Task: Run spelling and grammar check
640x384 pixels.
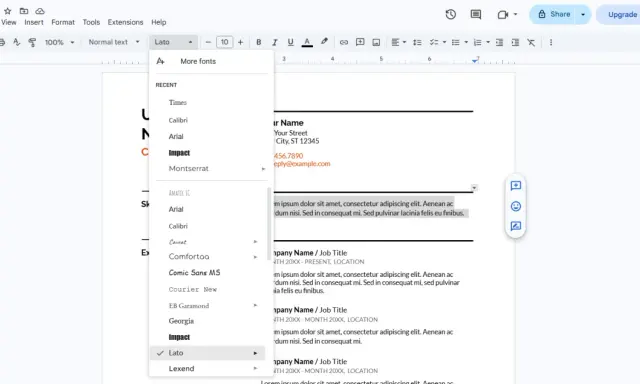Action: click(16, 42)
